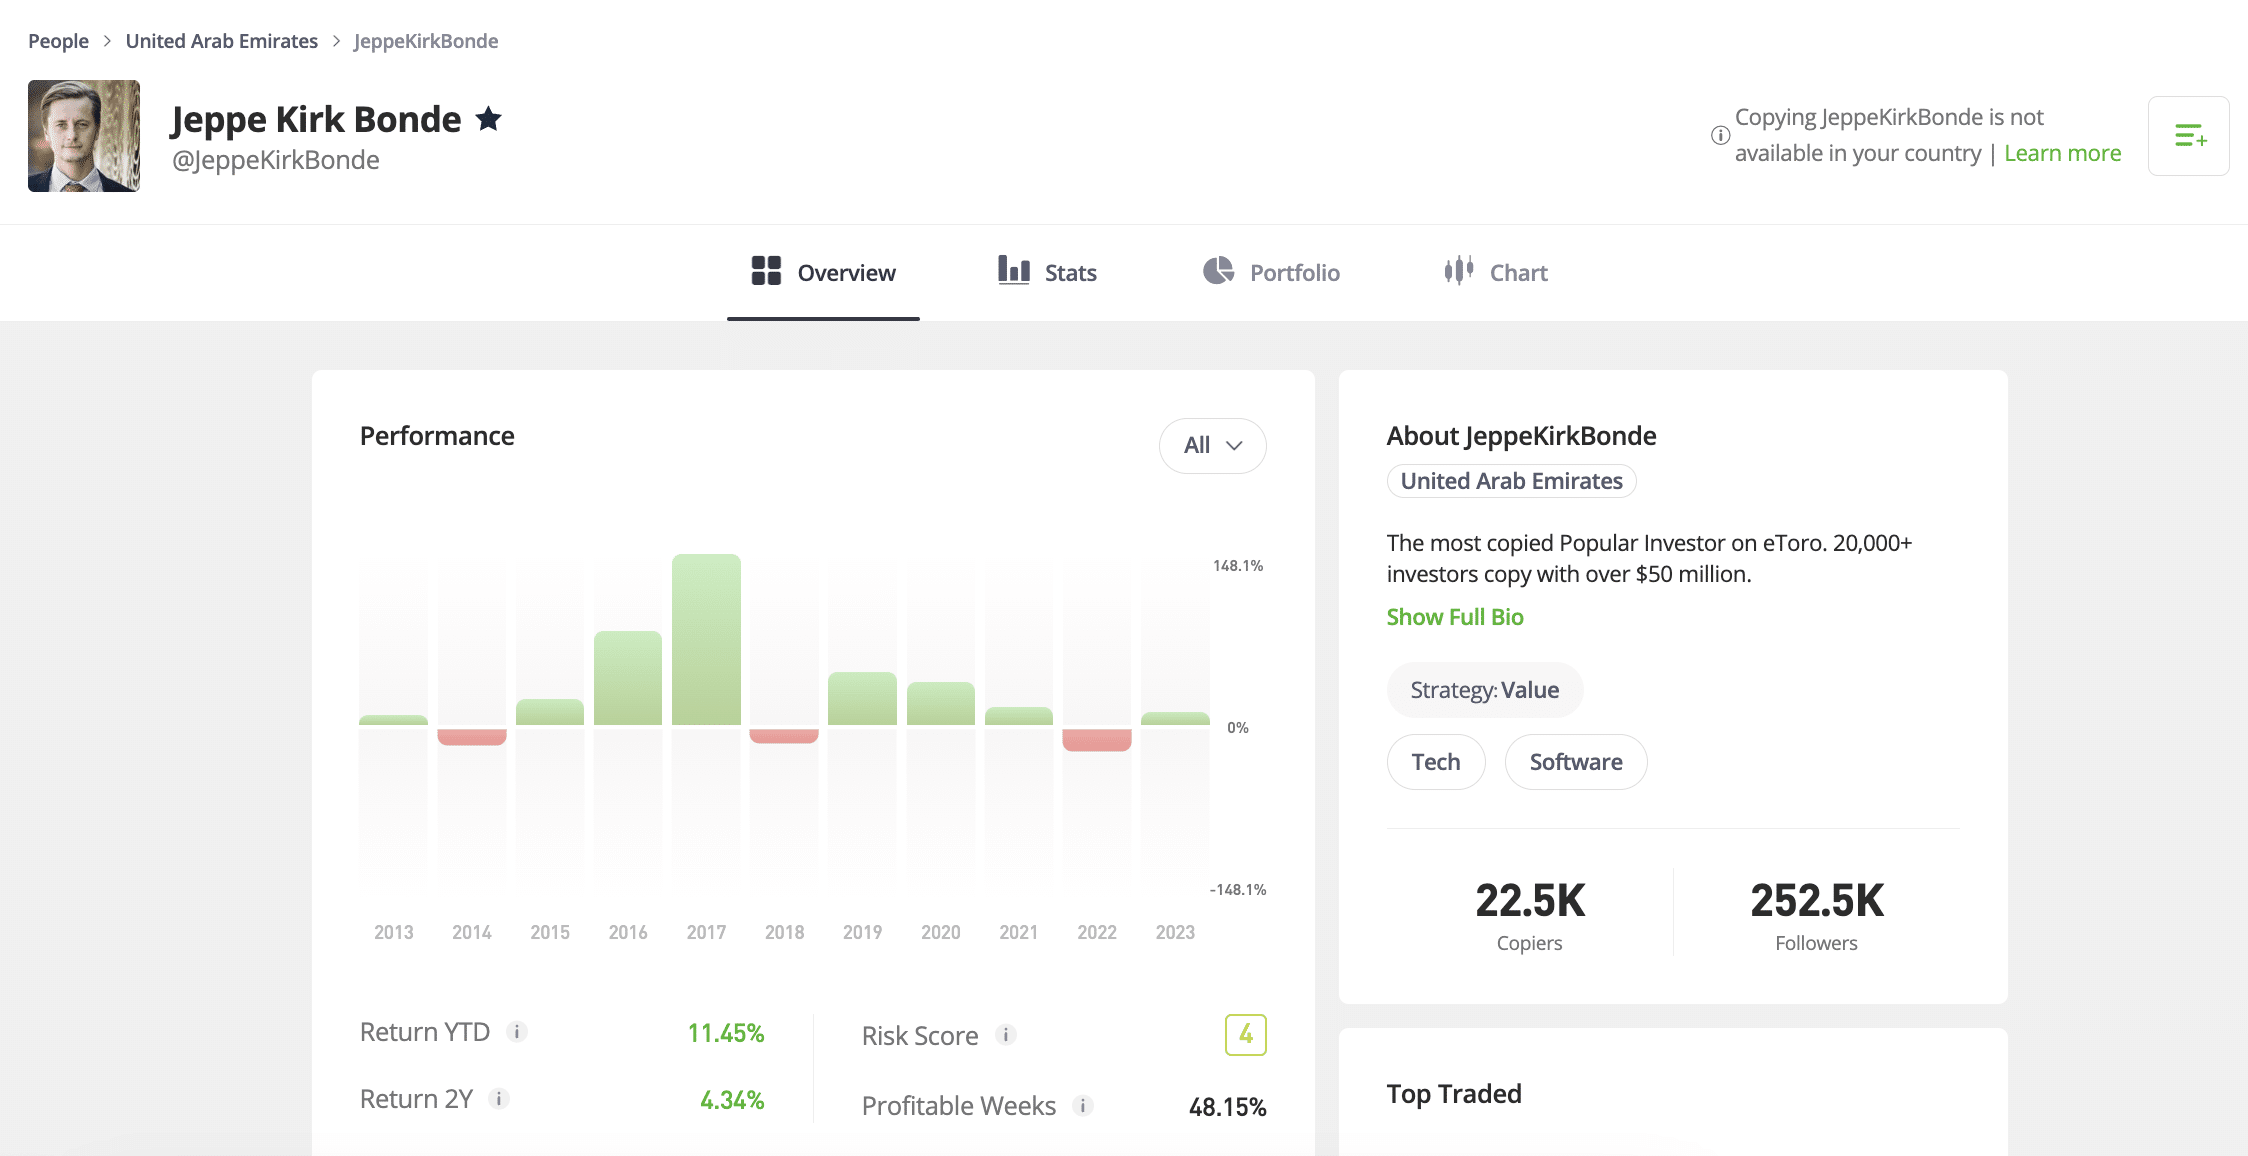Click Jeppe Kirk Bonde profile photo
This screenshot has width=2248, height=1156.
84,136
